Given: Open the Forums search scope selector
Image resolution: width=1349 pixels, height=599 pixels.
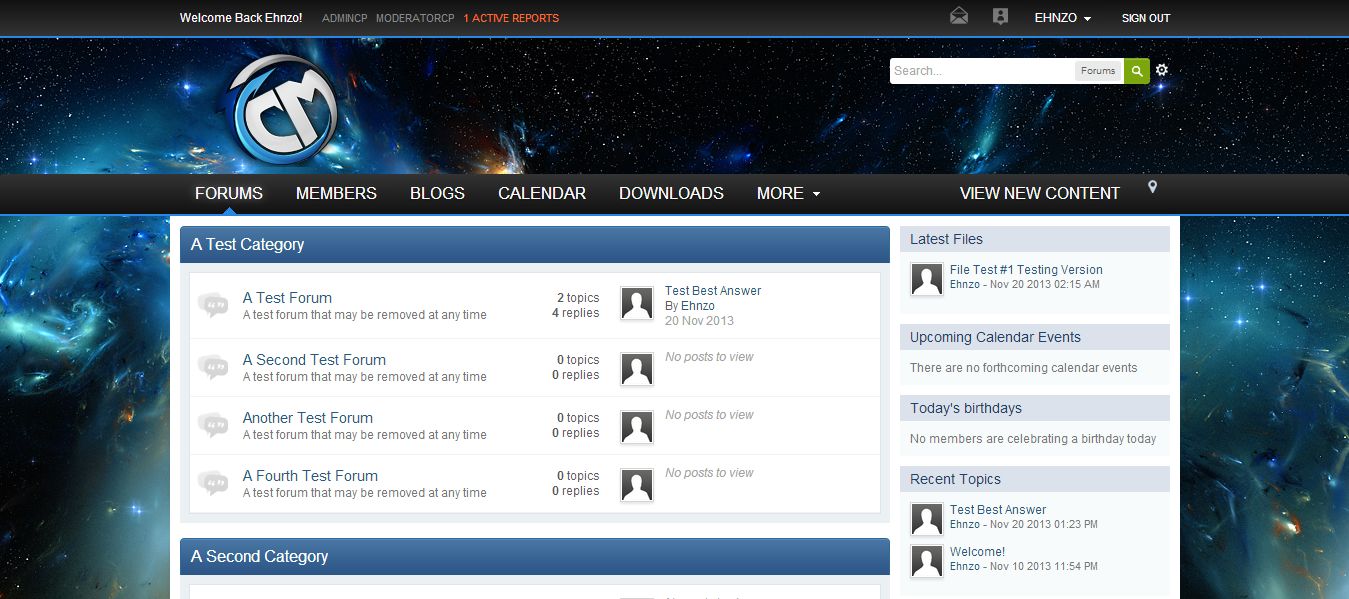Looking at the screenshot, I should [x=1098, y=71].
